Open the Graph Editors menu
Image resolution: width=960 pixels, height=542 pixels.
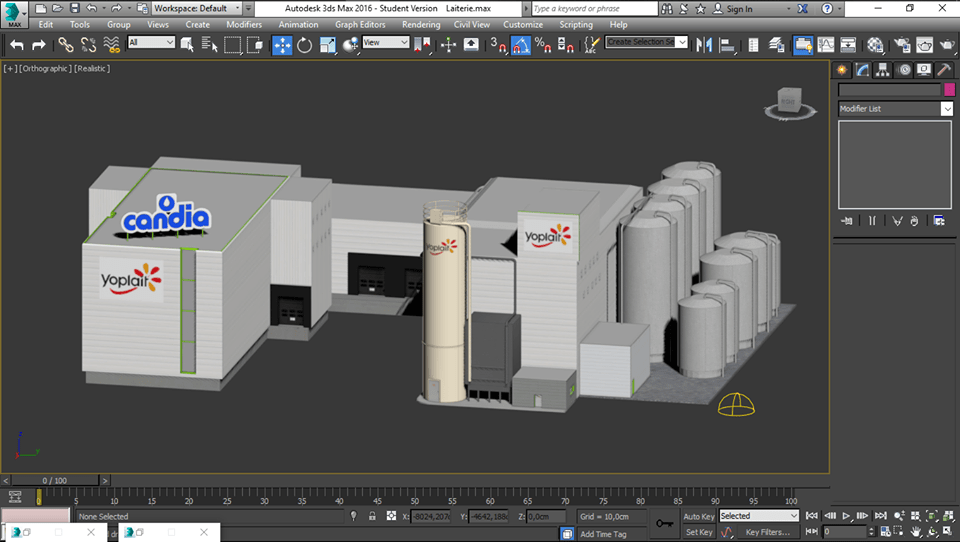click(360, 24)
